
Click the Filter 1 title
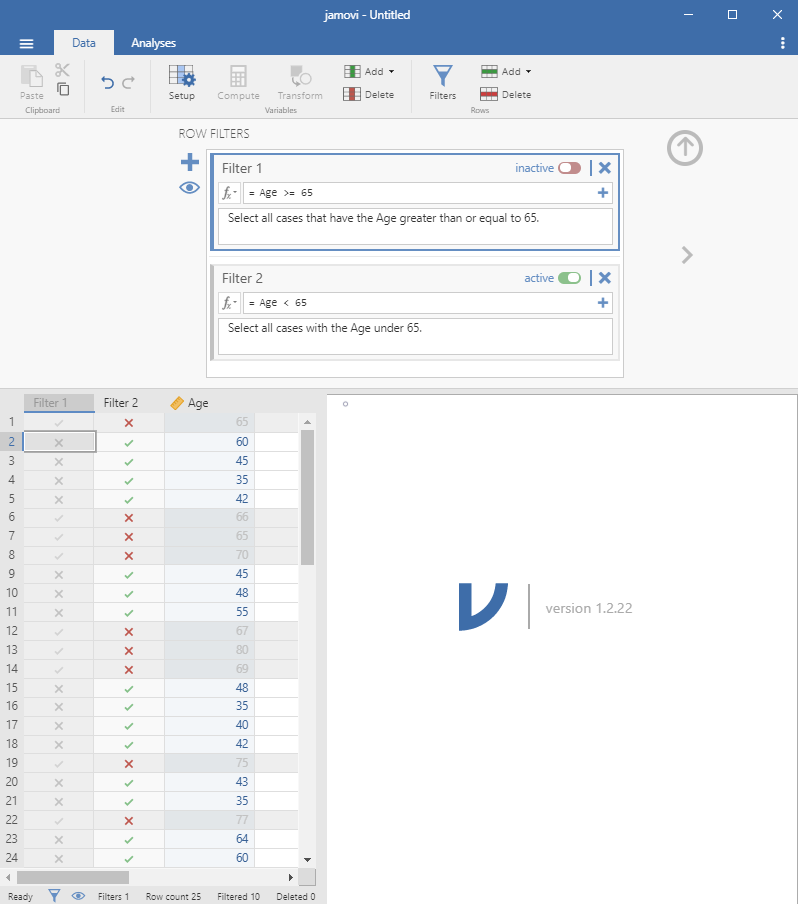click(x=242, y=168)
